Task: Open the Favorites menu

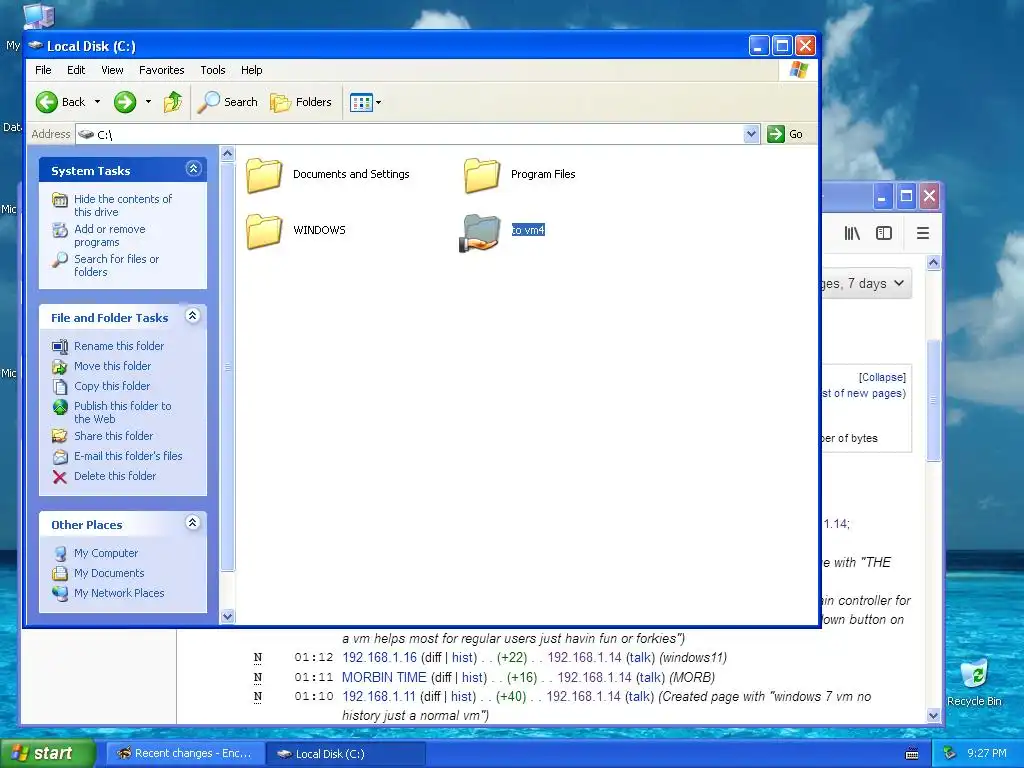Action: 161,70
